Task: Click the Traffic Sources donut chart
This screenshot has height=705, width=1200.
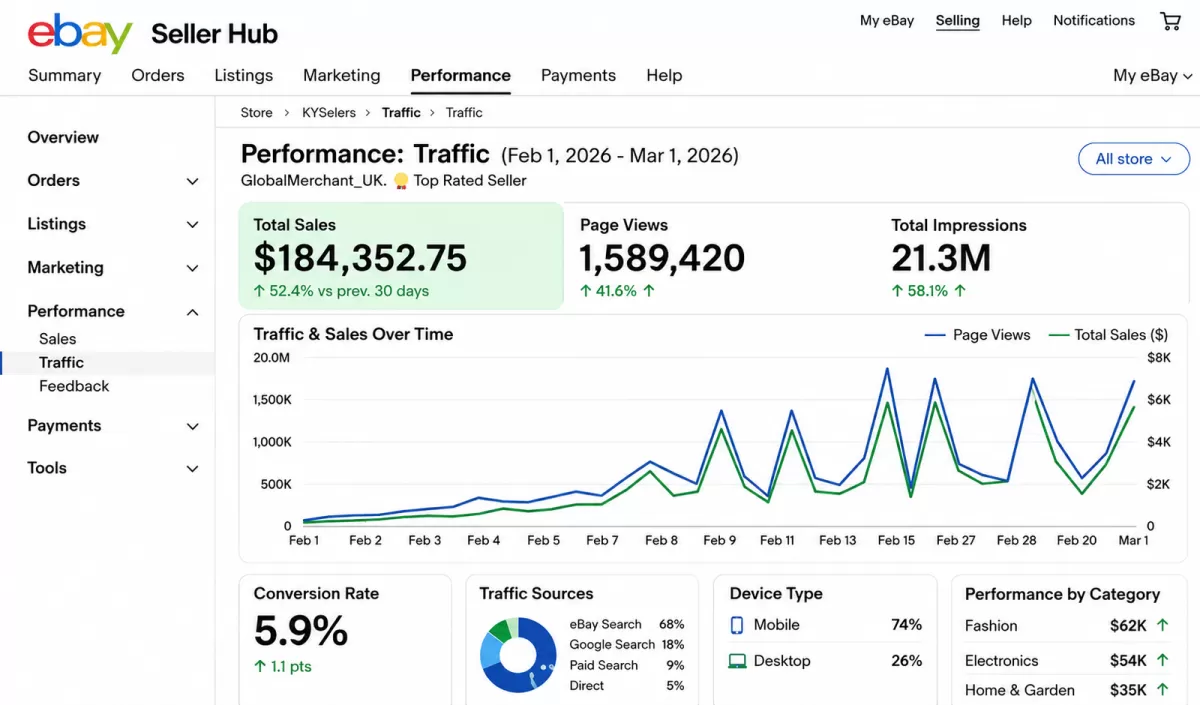Action: coord(518,655)
